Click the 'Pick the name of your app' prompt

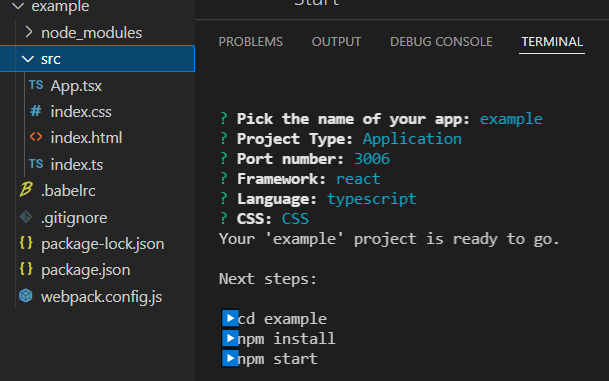(x=353, y=119)
